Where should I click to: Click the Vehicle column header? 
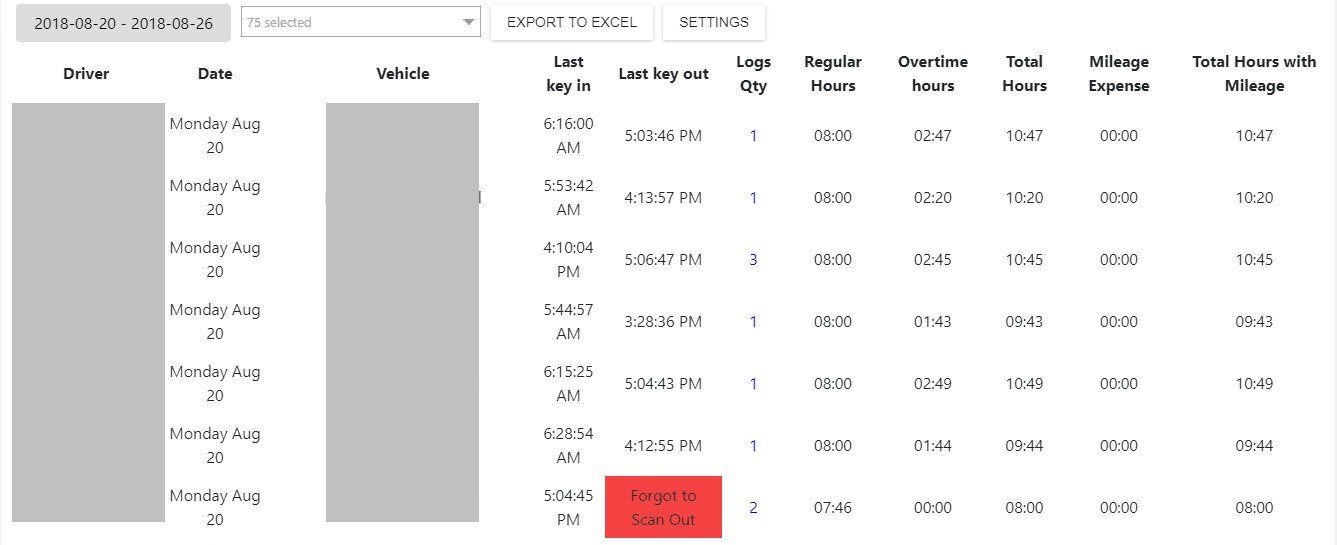pyautogui.click(x=403, y=74)
